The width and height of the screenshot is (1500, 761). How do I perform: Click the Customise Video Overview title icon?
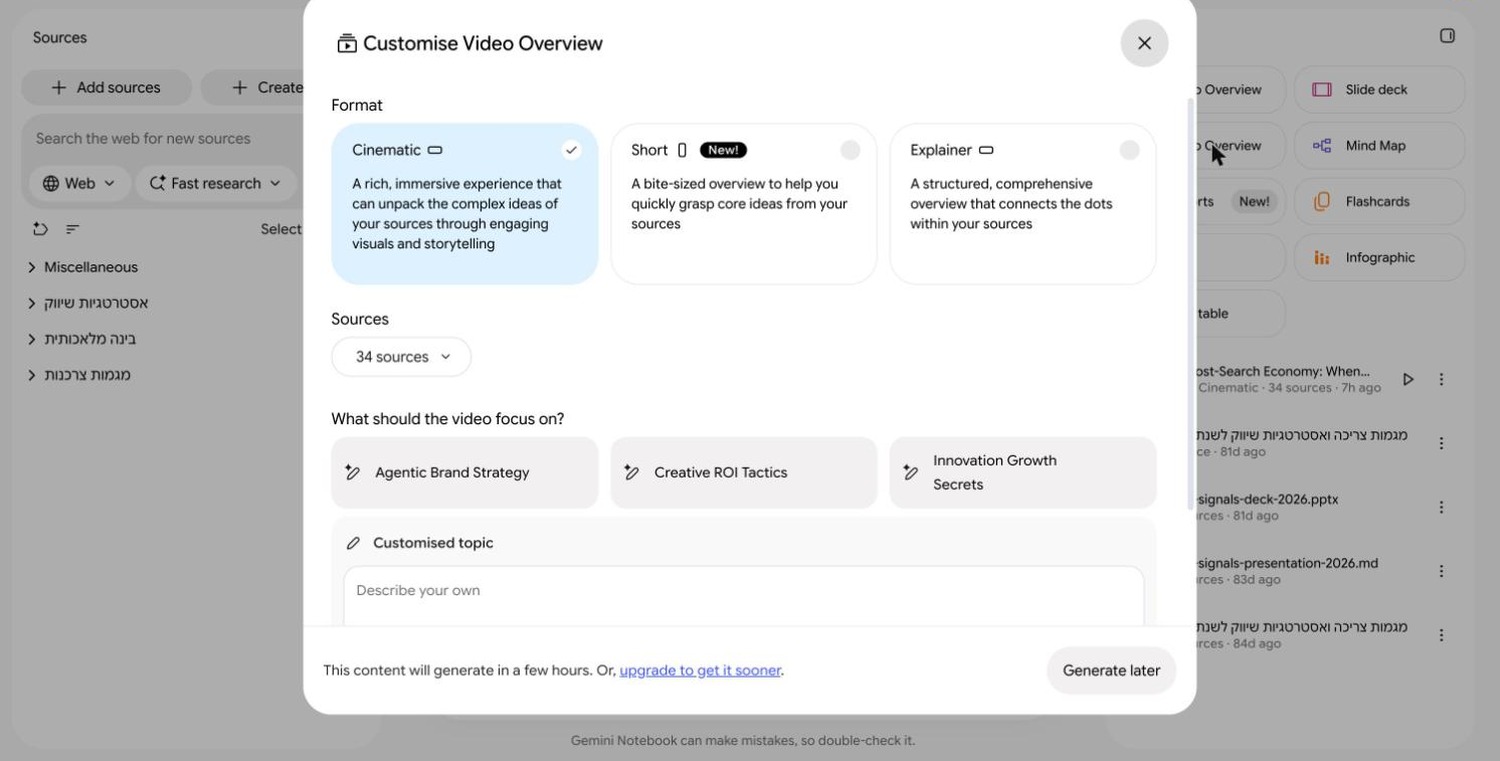coord(347,43)
